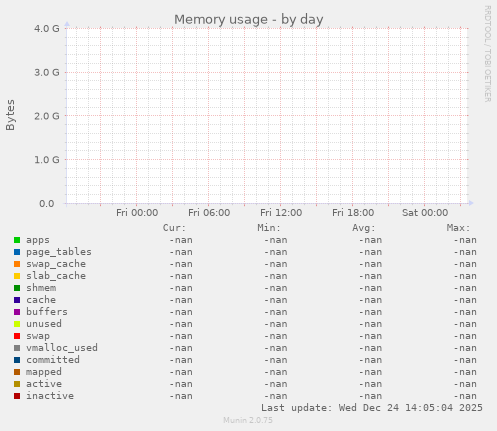Click the 'Fri 12:00' x-axis label

pyautogui.click(x=281, y=213)
